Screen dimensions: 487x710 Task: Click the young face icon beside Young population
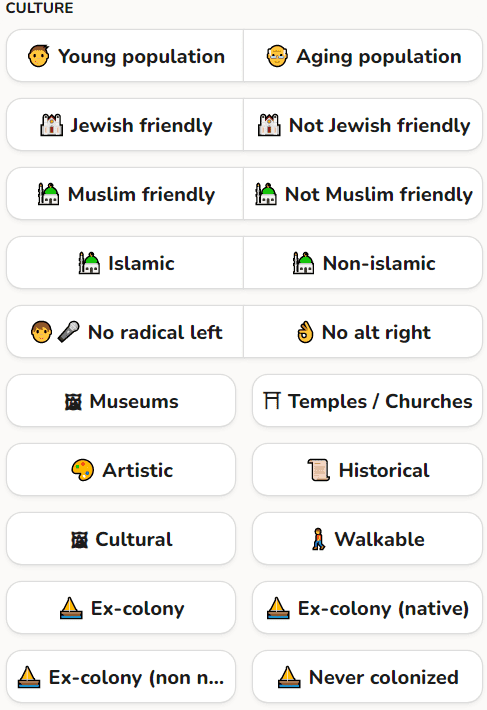[38, 56]
